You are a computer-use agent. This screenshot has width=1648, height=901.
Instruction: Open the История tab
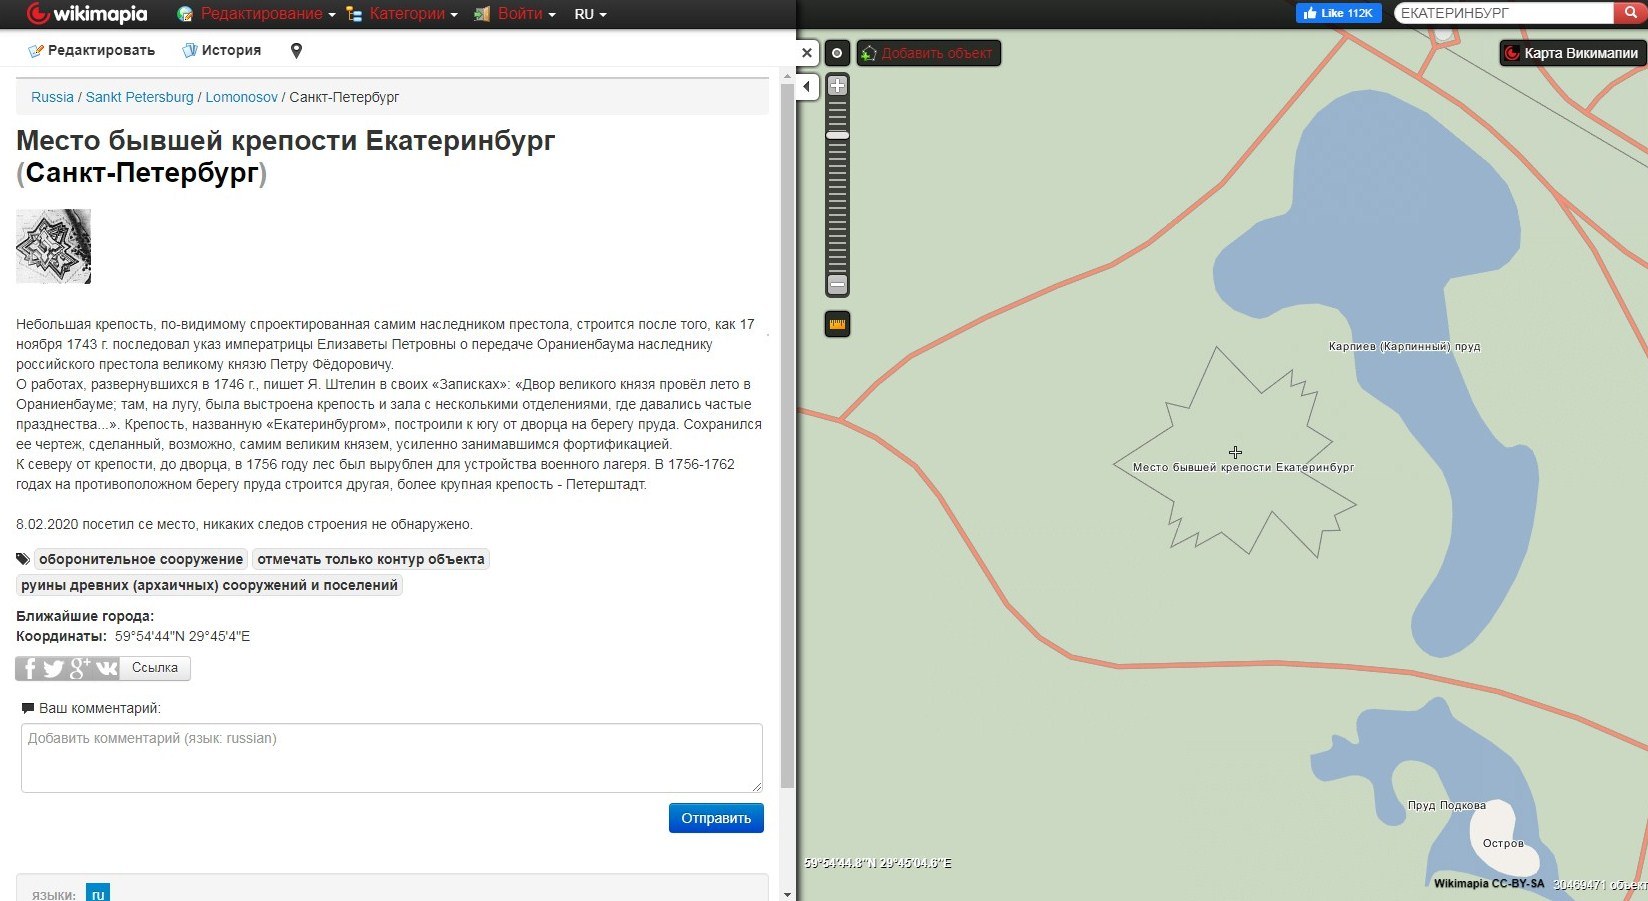[x=222, y=50]
